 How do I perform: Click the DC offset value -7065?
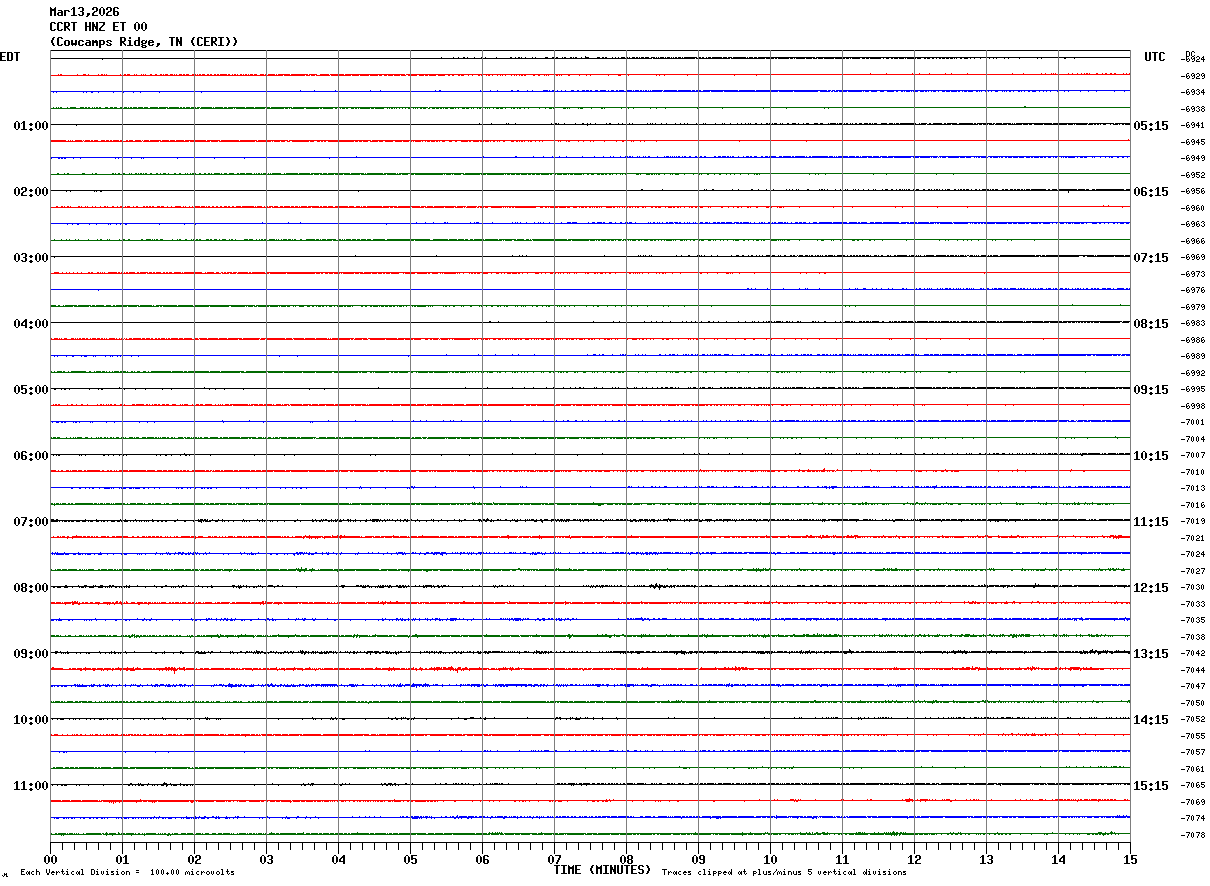pos(1193,785)
